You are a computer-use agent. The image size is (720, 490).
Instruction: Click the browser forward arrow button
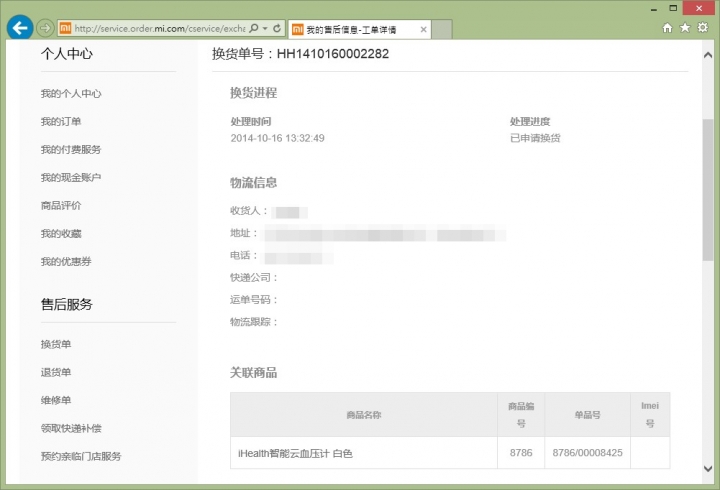point(45,28)
